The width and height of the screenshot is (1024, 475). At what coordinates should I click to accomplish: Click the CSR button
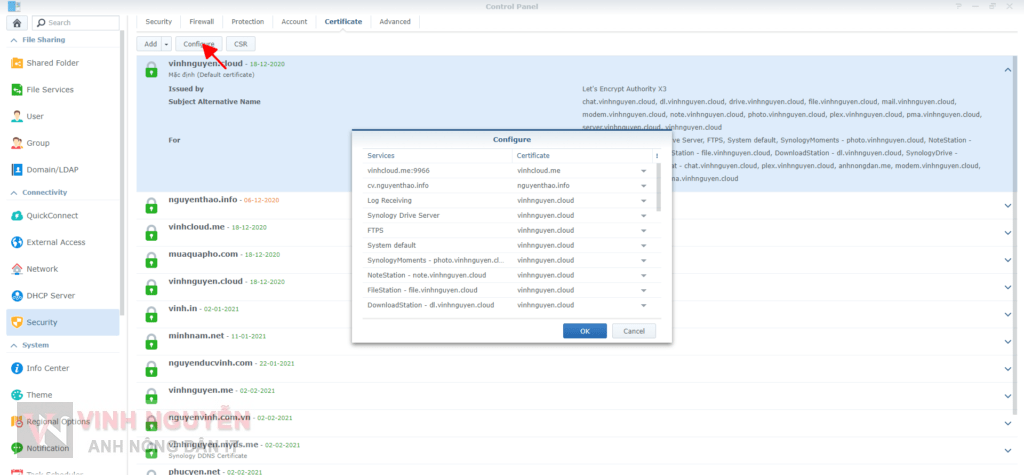click(x=240, y=44)
